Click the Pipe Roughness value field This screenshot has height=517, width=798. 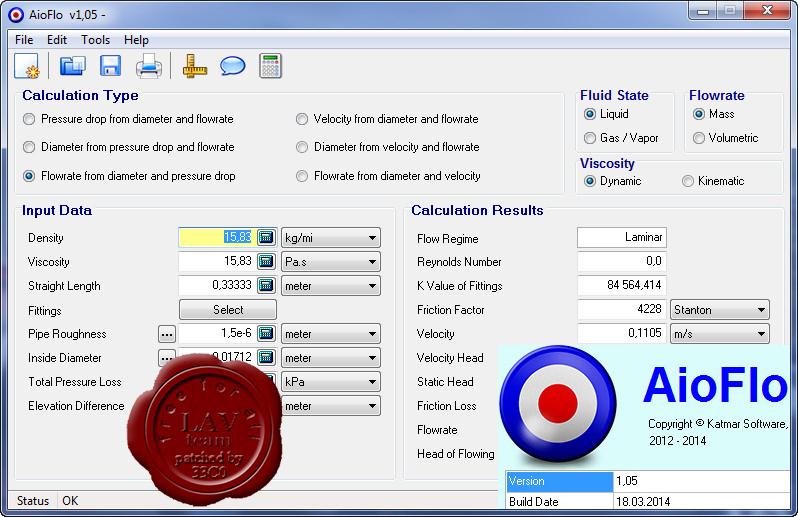pyautogui.click(x=217, y=333)
